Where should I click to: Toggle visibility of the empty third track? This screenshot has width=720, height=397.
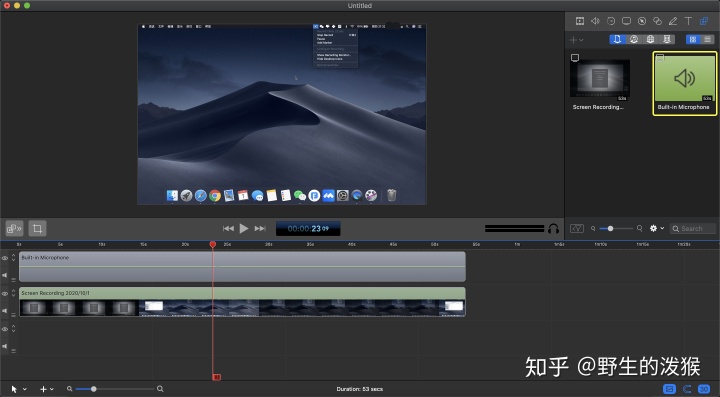[x=5, y=329]
